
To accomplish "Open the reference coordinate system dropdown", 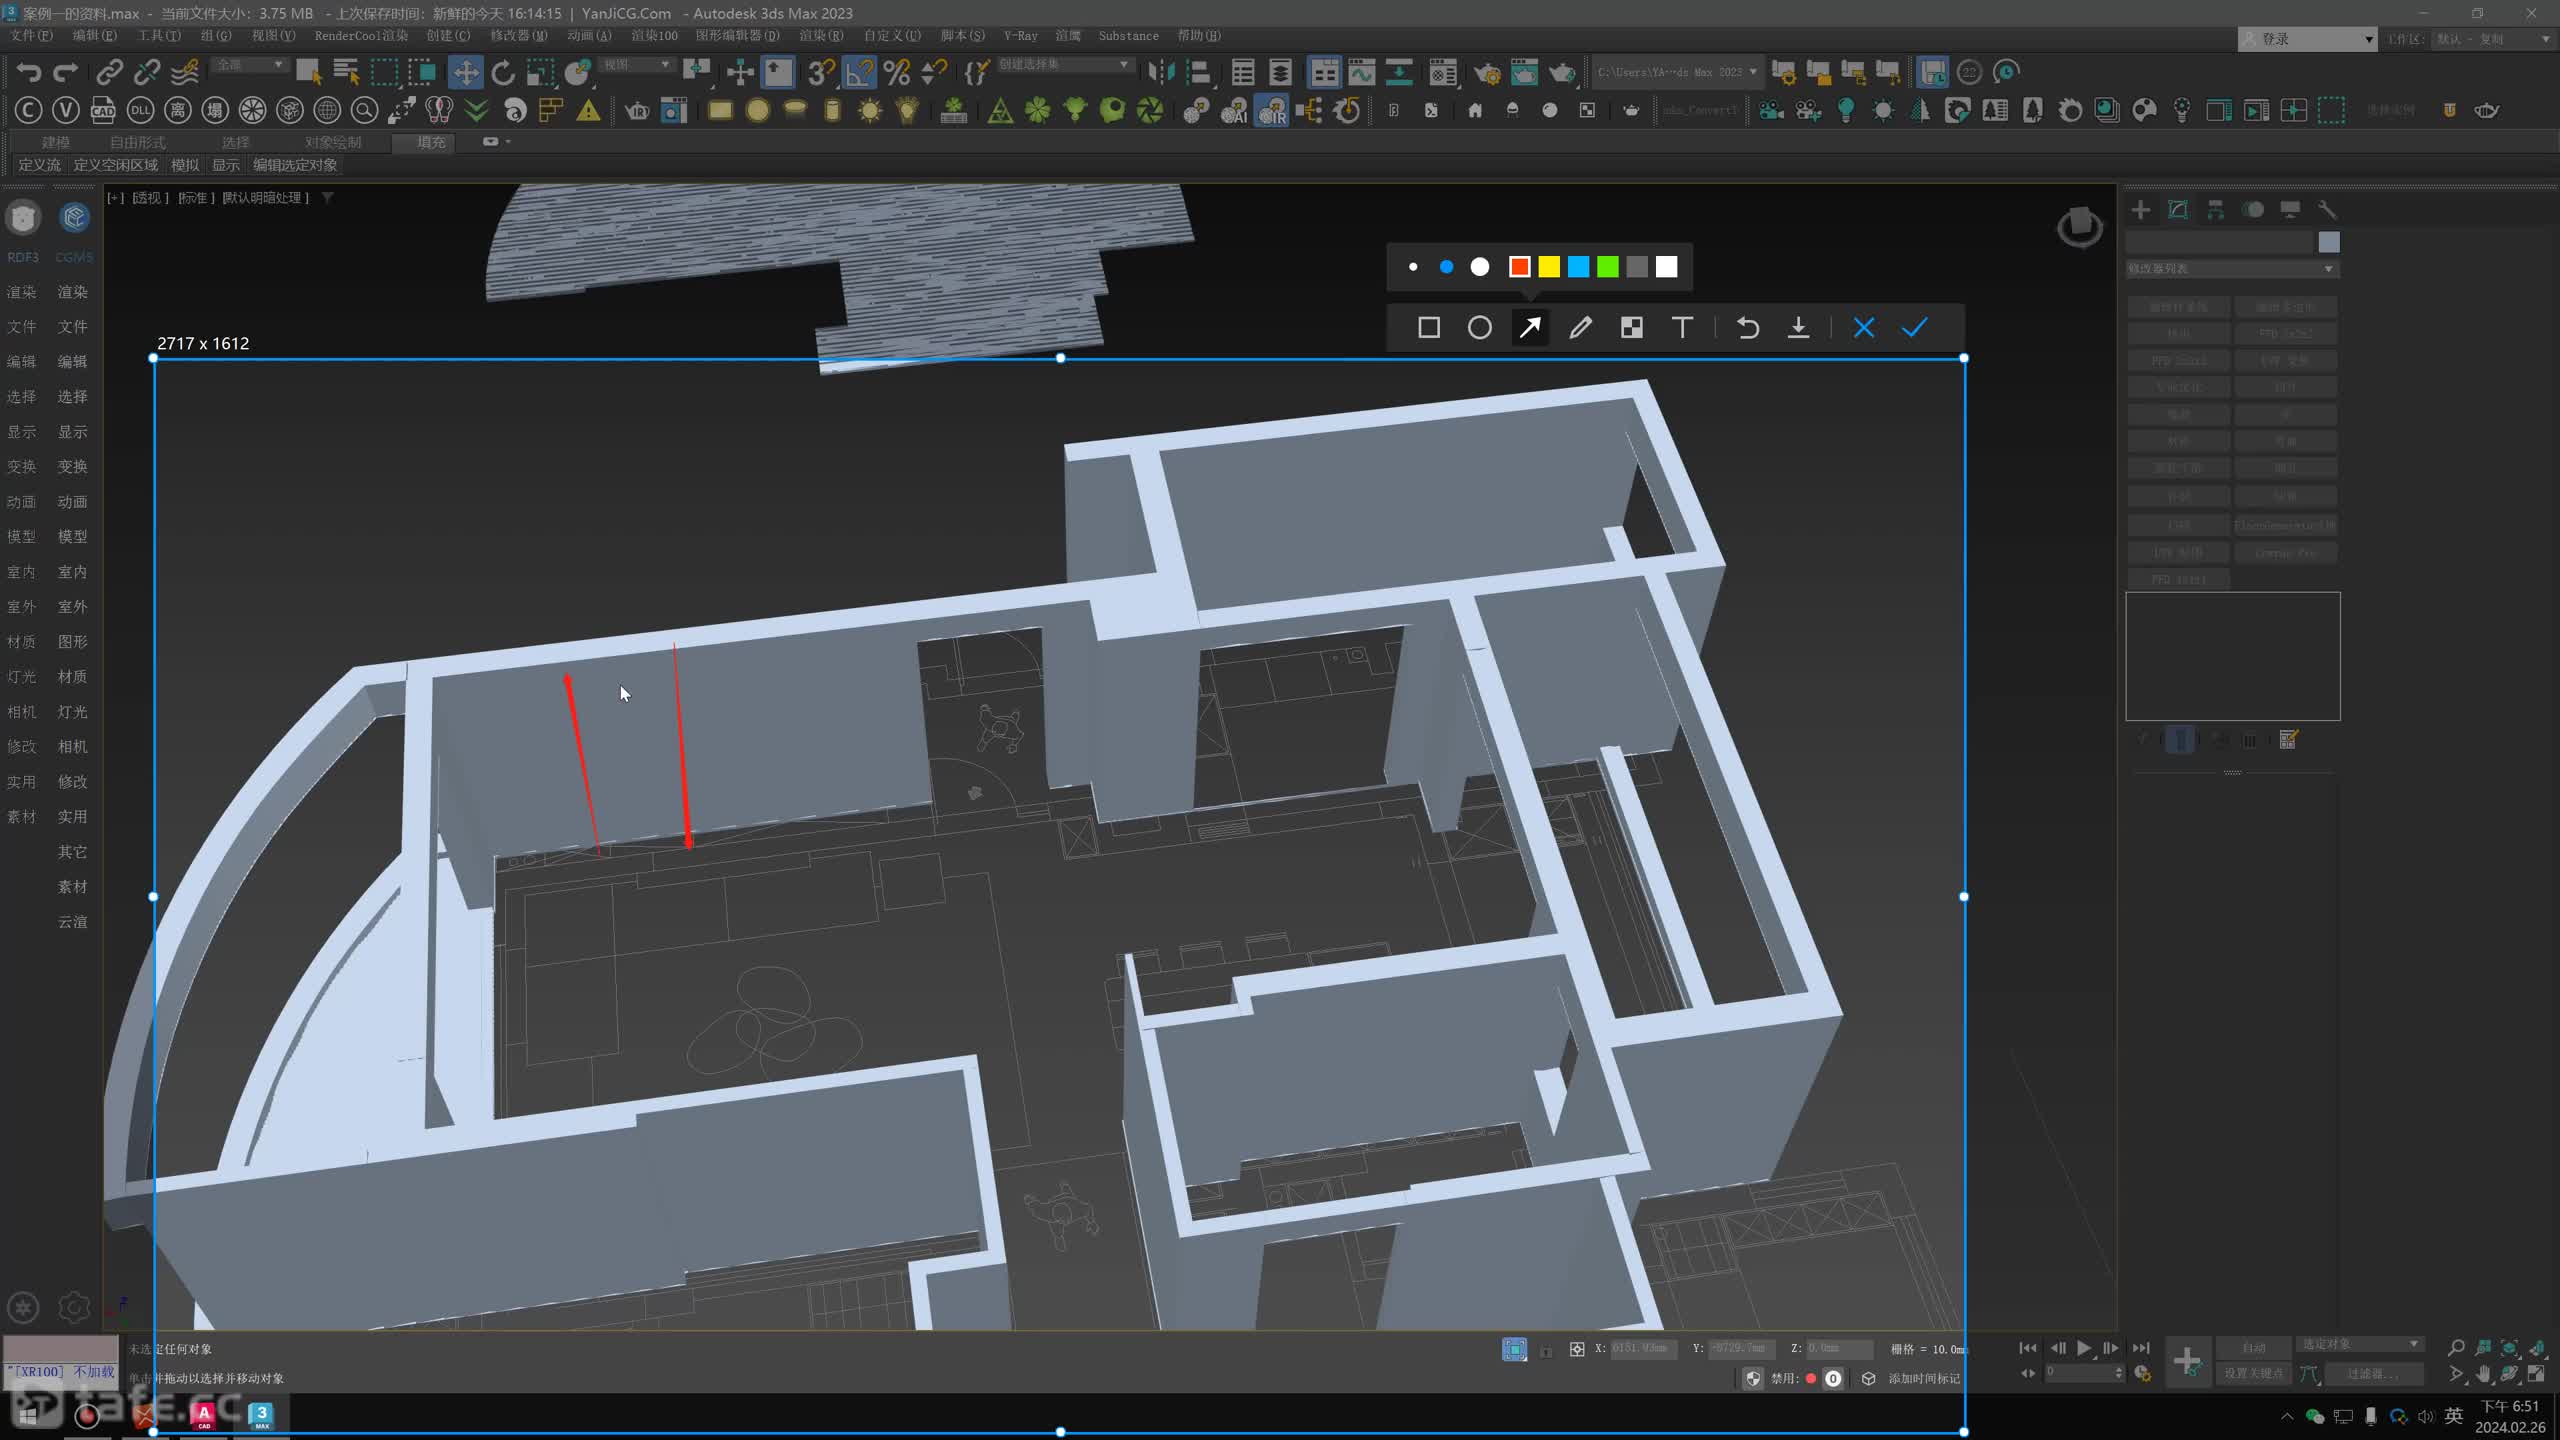I will pos(636,65).
